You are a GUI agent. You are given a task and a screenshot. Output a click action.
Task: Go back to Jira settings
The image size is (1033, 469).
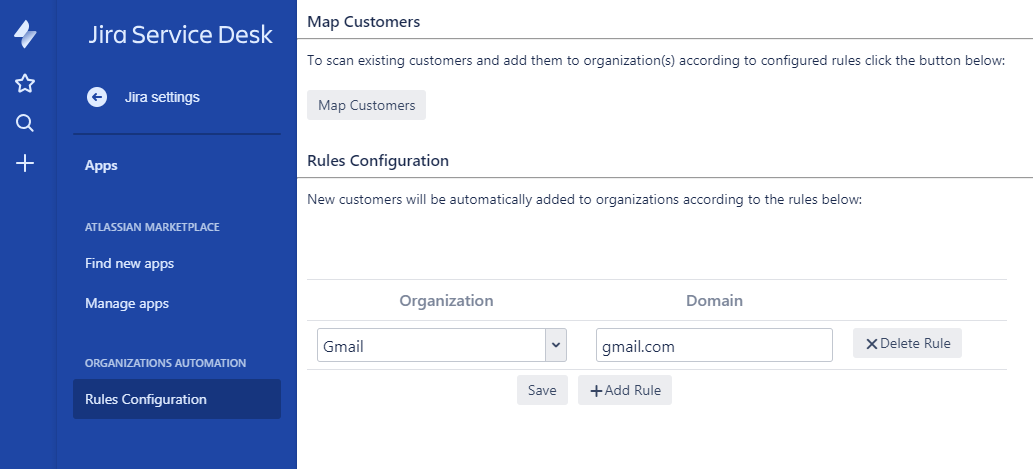tap(162, 97)
